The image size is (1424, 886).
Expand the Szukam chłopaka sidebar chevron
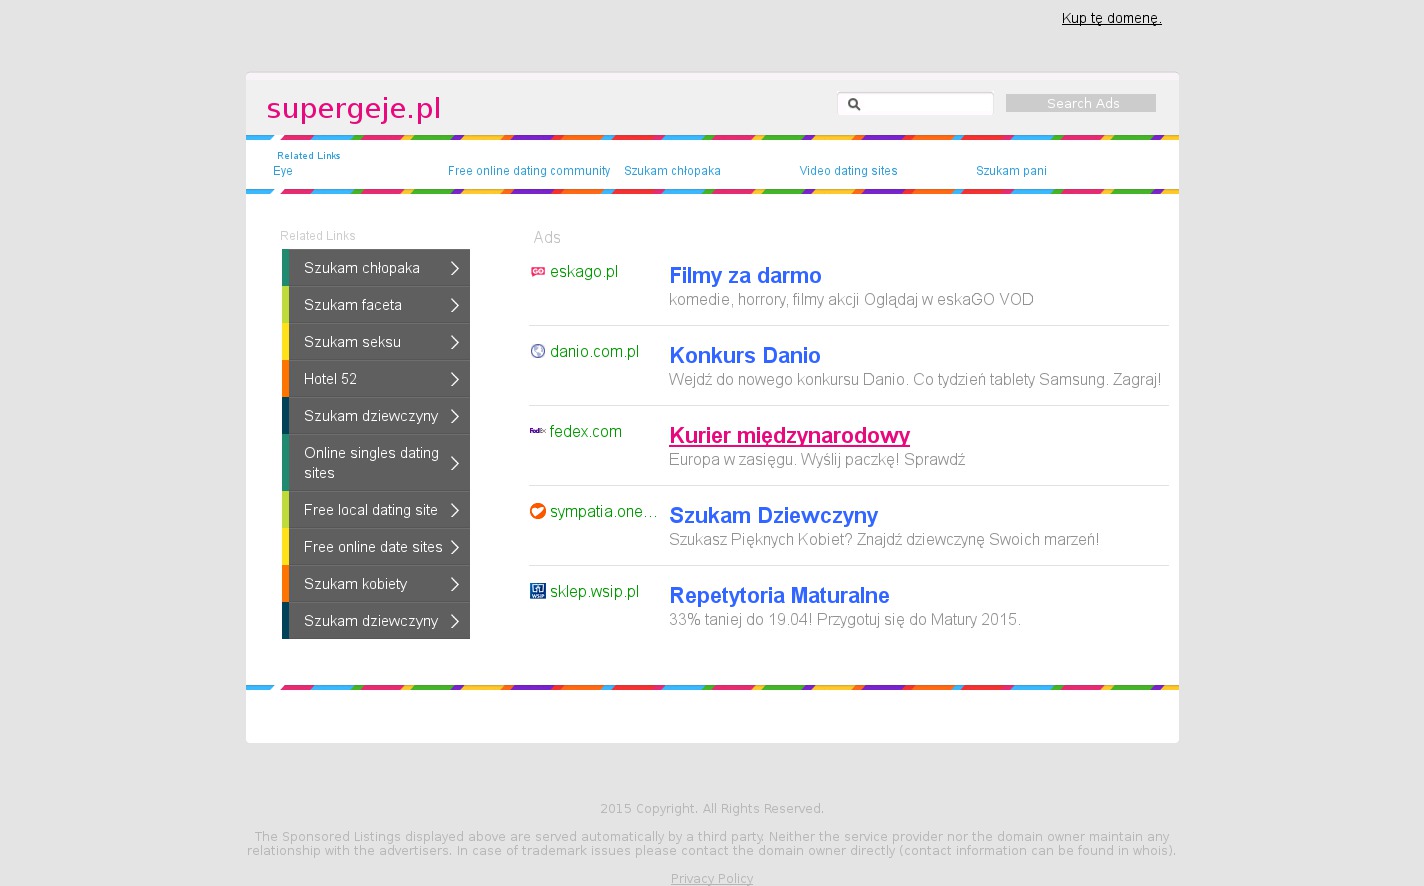[455, 268]
